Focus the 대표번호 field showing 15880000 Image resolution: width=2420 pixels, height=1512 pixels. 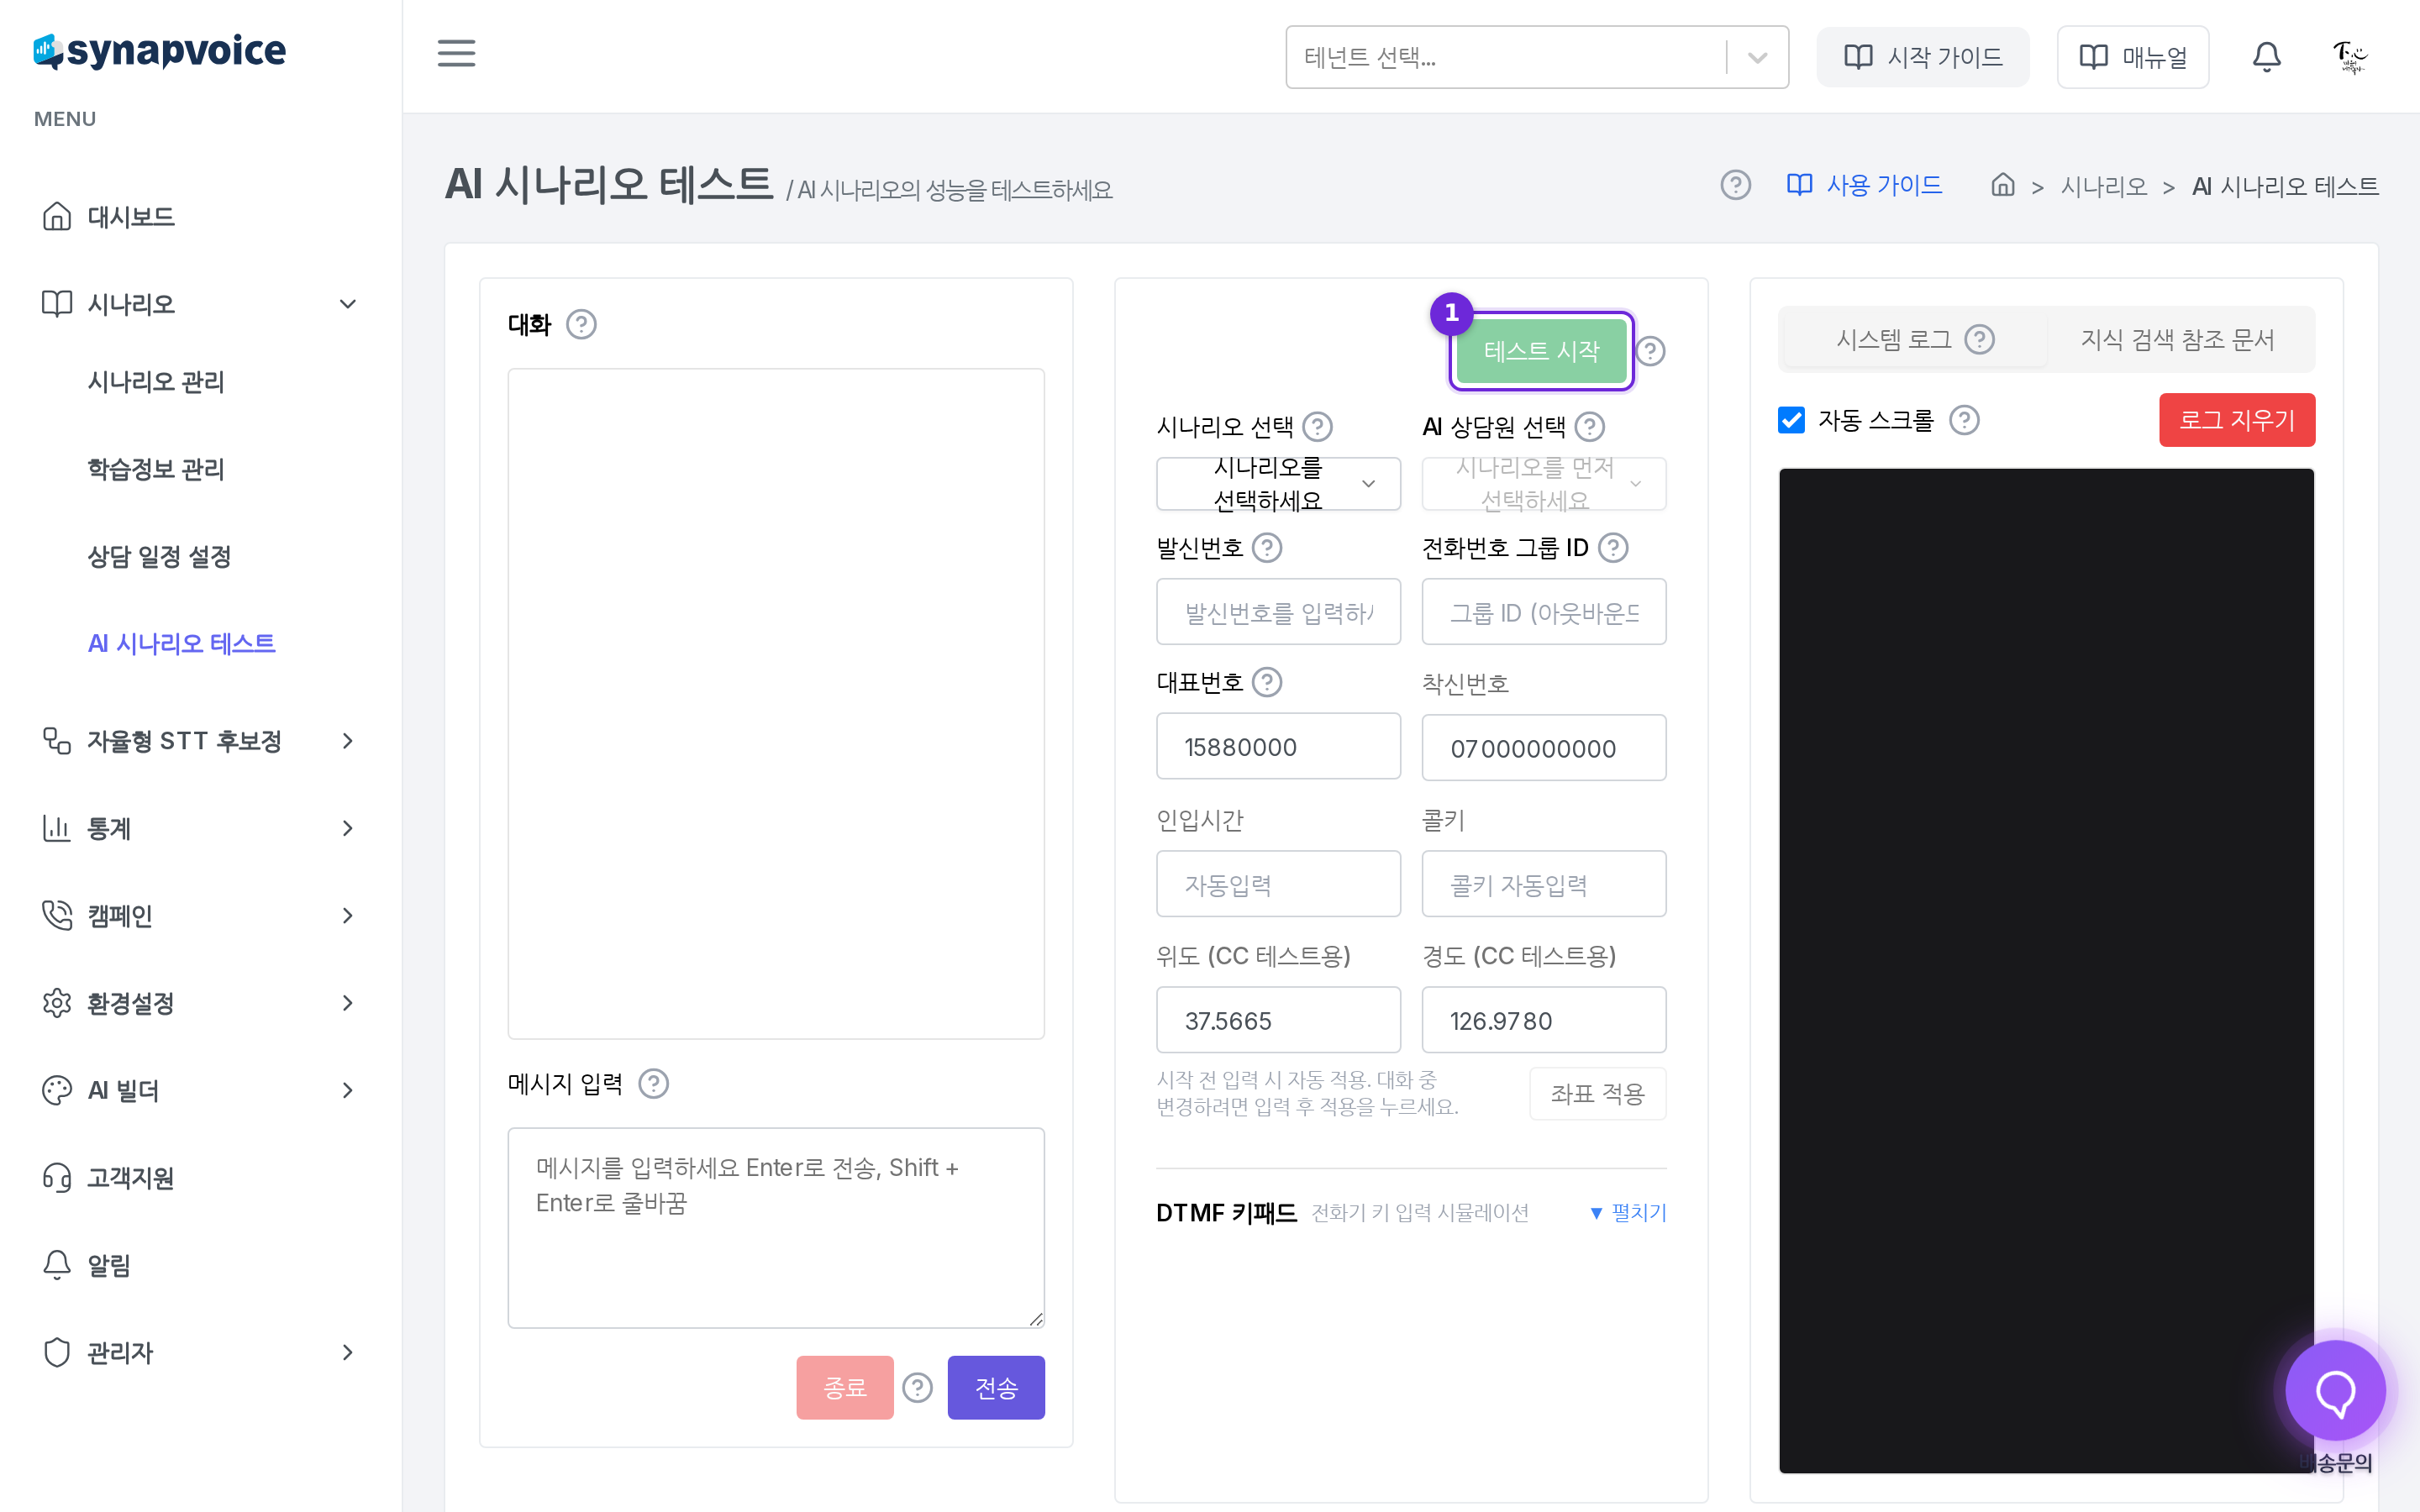pos(1278,746)
